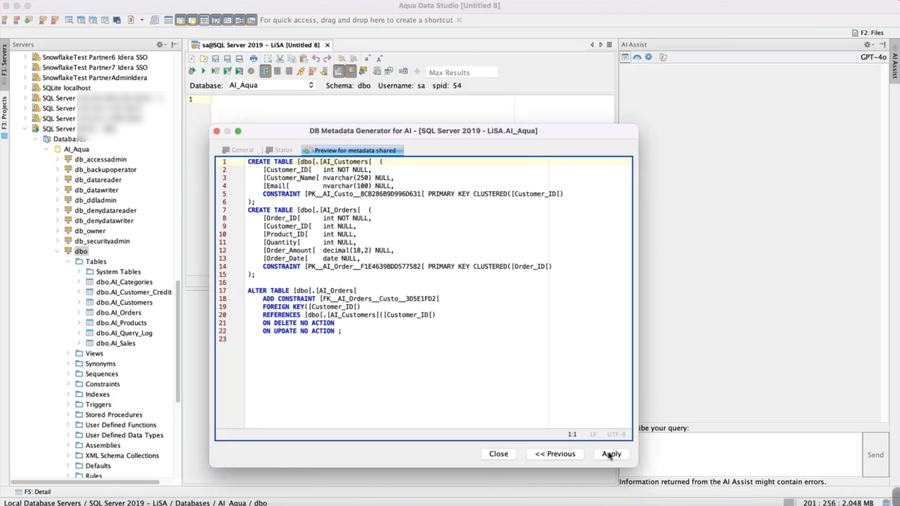Click the green Execute query play icon
Screen dimensions: 900x506
tap(203, 72)
